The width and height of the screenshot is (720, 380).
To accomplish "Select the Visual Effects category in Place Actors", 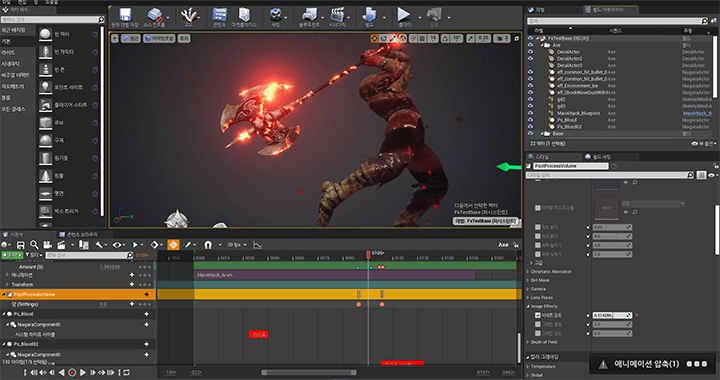I will [x=15, y=75].
